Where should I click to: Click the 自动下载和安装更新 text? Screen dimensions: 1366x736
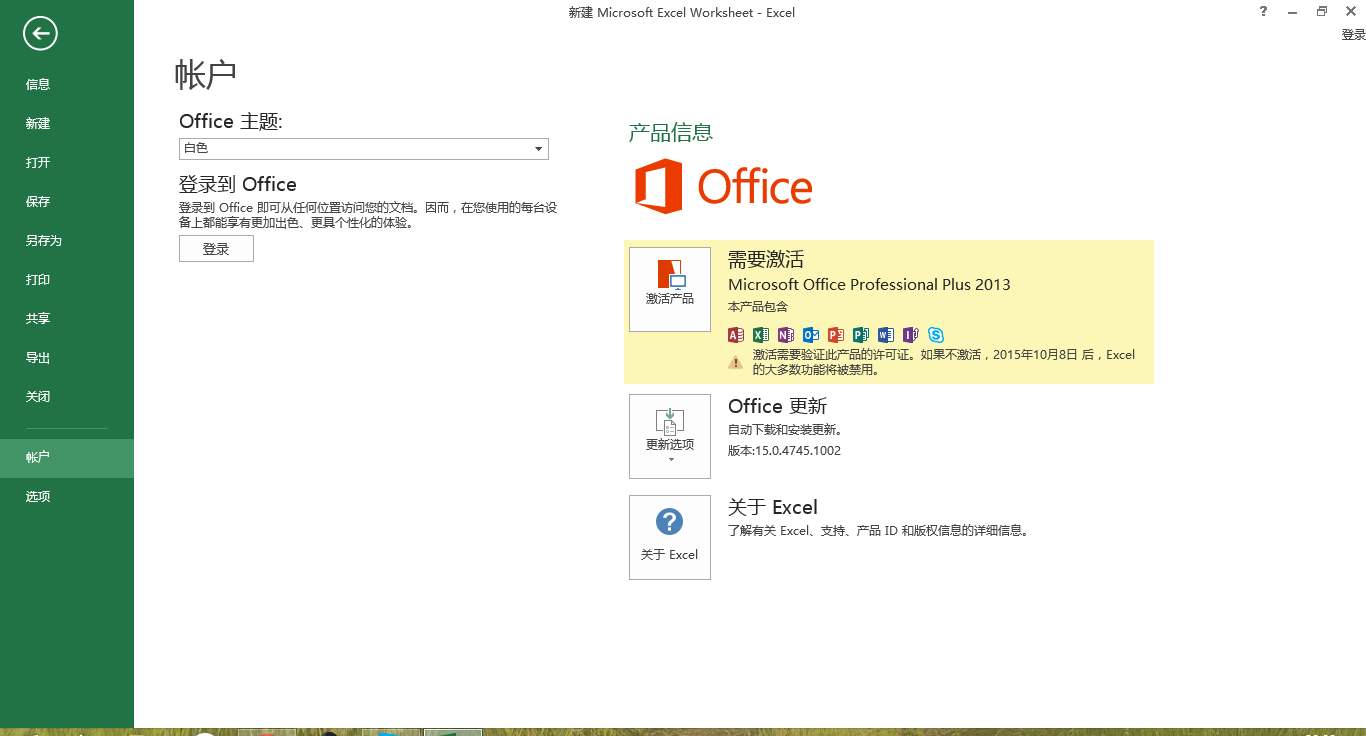pyautogui.click(x=785, y=431)
